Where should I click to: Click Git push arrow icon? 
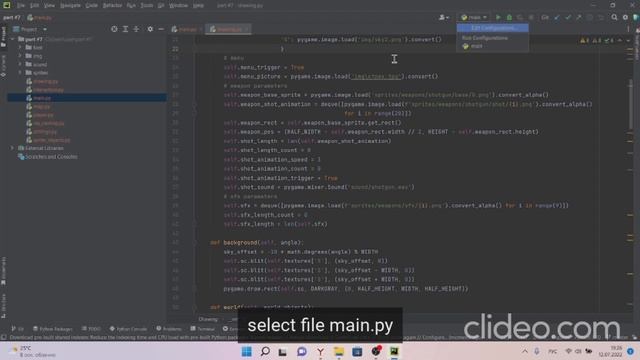click(578, 18)
